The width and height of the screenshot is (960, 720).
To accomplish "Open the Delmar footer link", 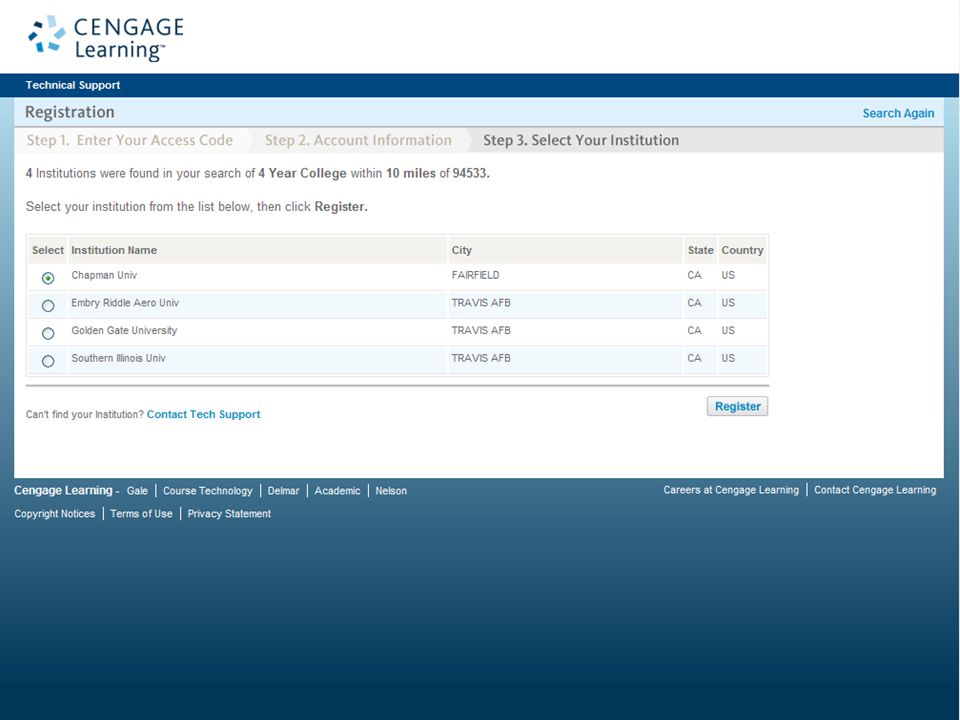I will (x=283, y=491).
